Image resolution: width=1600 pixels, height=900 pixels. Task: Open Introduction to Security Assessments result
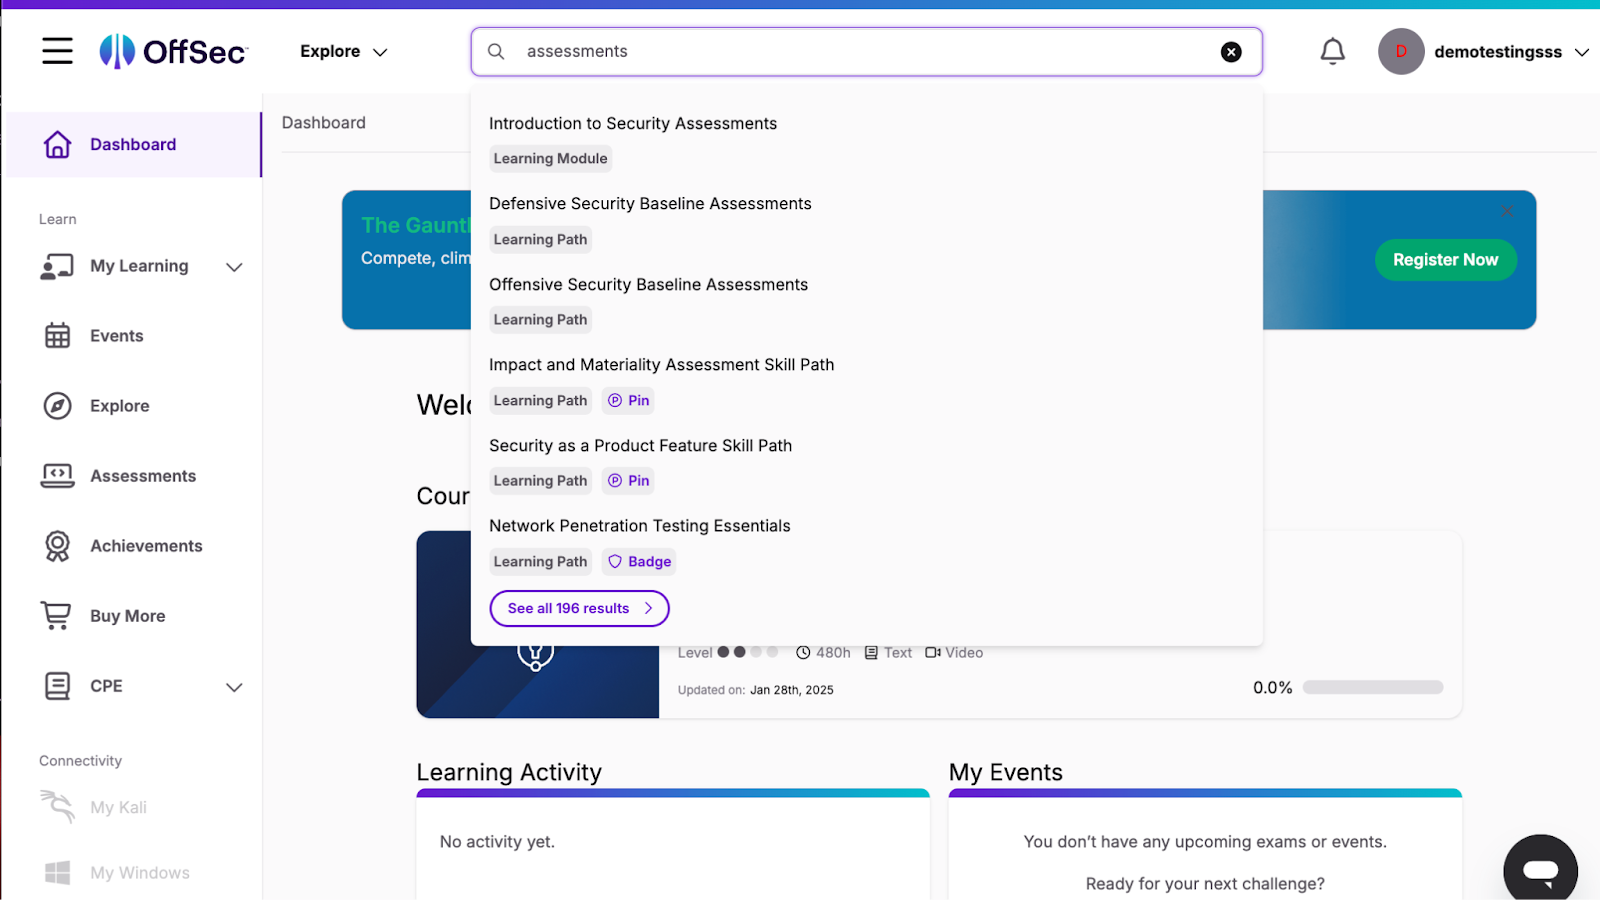(632, 124)
